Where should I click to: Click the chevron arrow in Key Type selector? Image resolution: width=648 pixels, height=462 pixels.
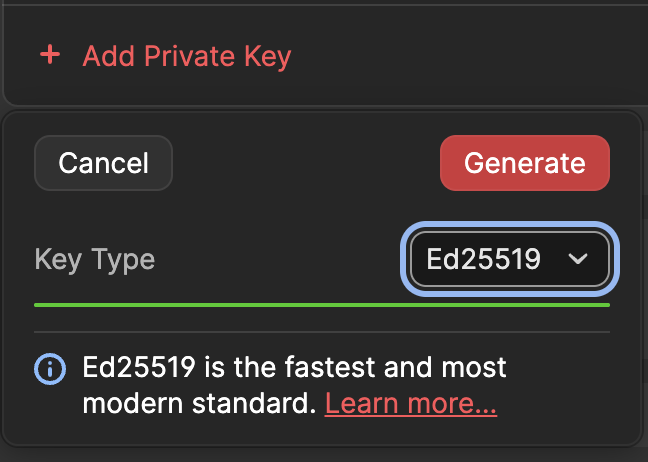(x=578, y=260)
